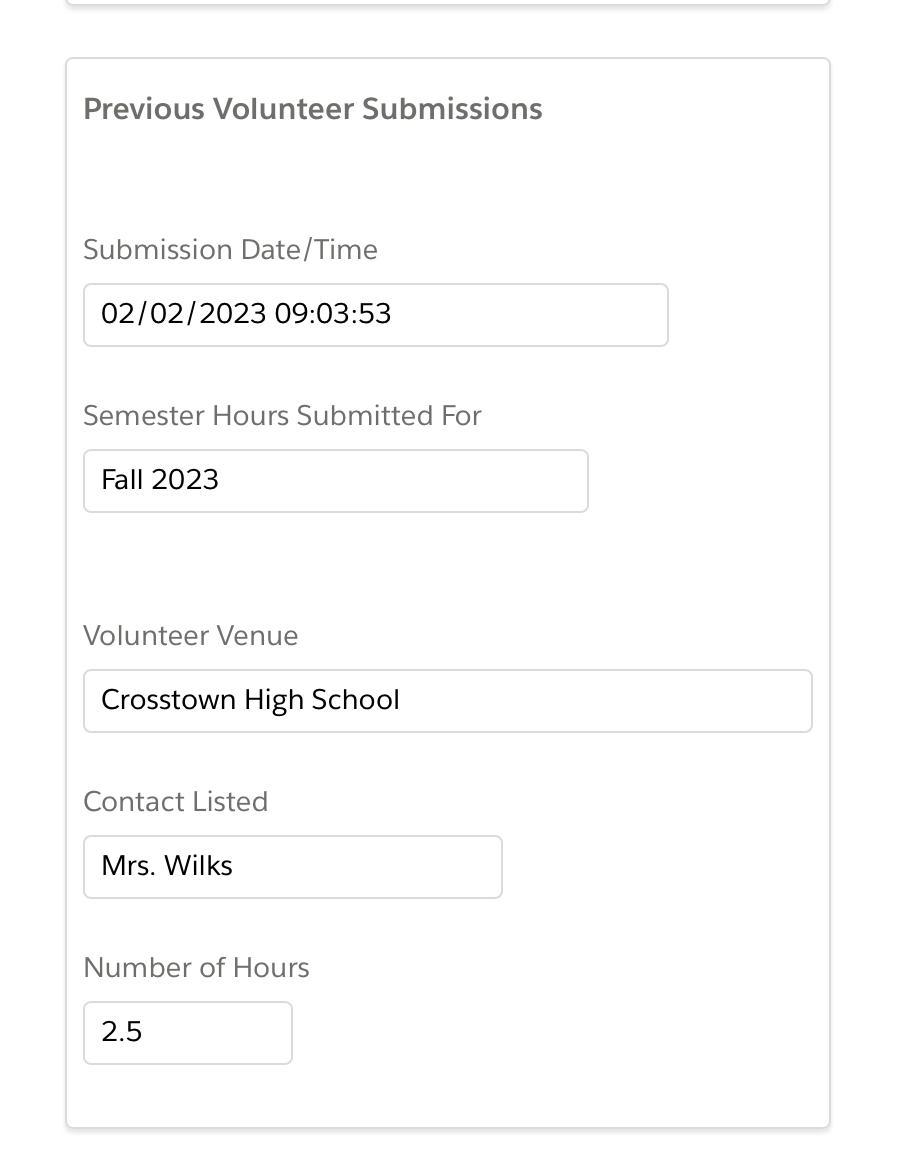Click the 02/02/2023 date text

tap(183, 314)
